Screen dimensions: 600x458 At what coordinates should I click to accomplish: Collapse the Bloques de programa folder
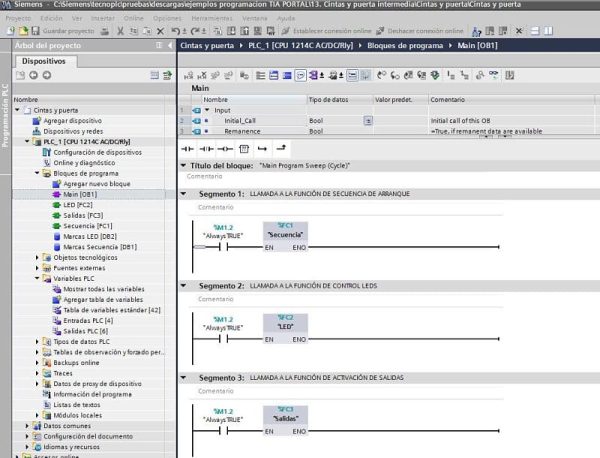(37, 173)
